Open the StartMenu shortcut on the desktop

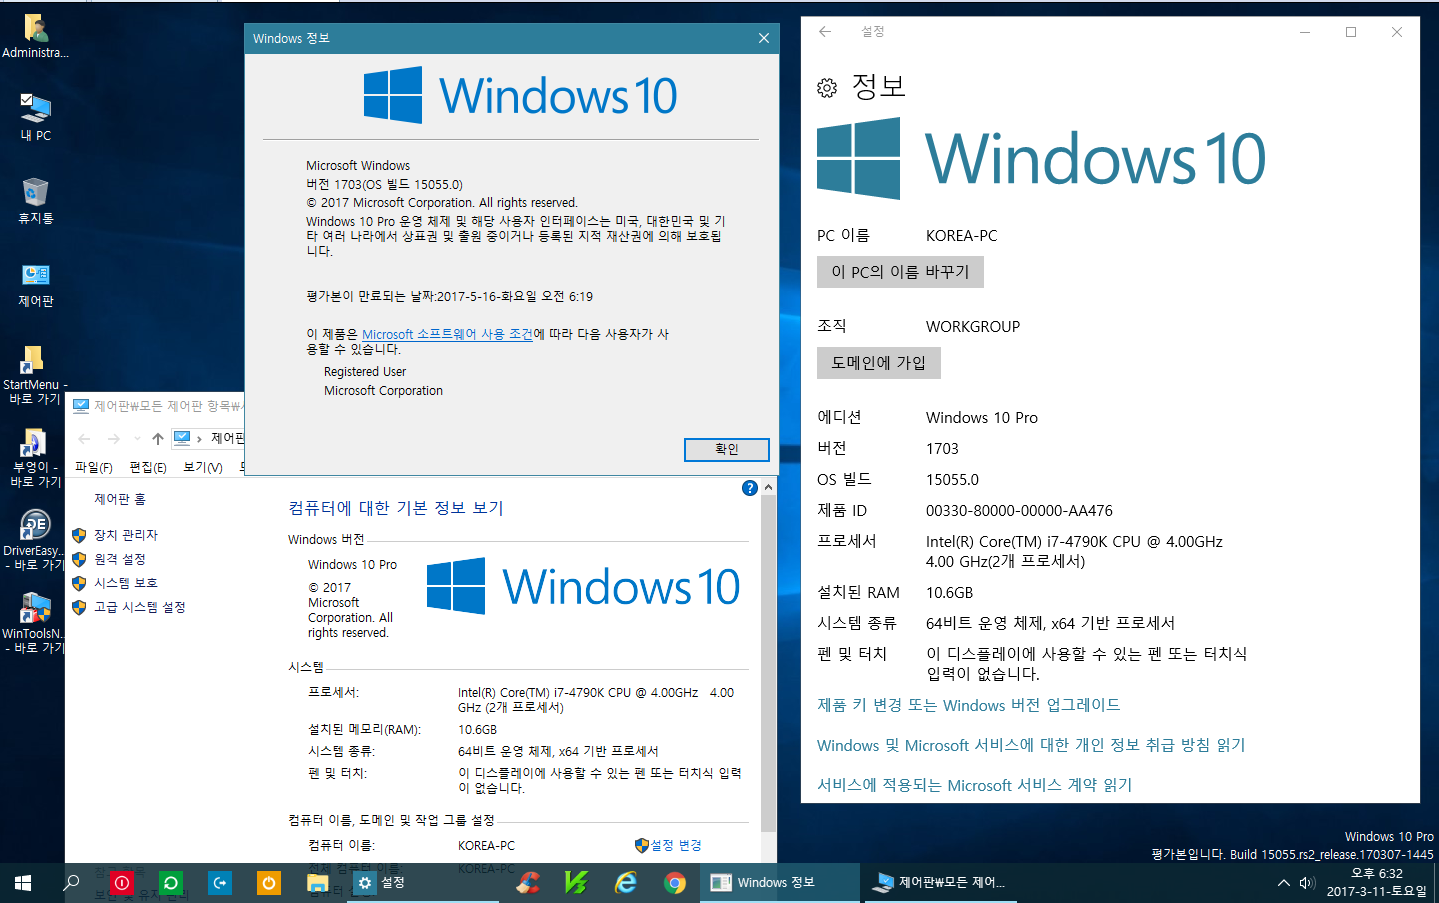point(35,374)
